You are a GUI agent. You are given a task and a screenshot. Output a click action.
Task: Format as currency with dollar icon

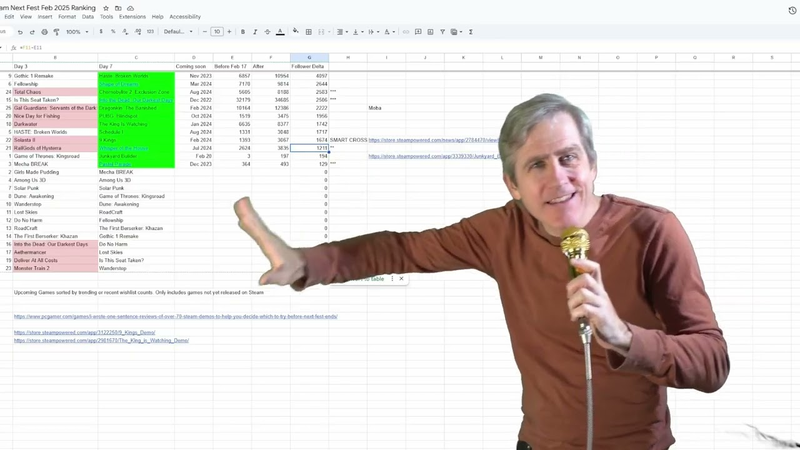click(101, 32)
